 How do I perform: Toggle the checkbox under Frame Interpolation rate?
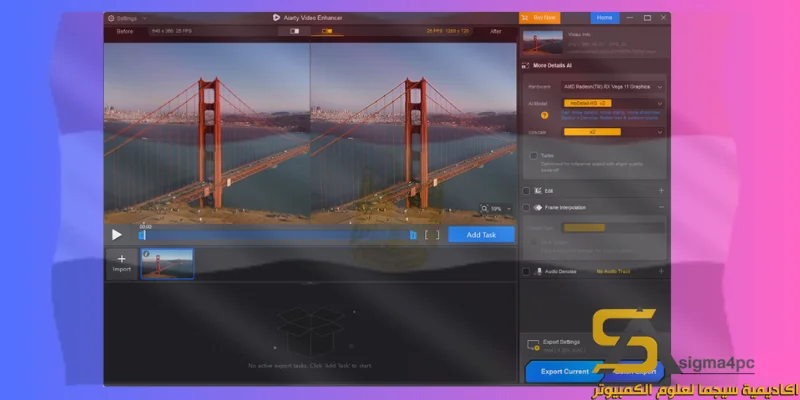tap(534, 242)
